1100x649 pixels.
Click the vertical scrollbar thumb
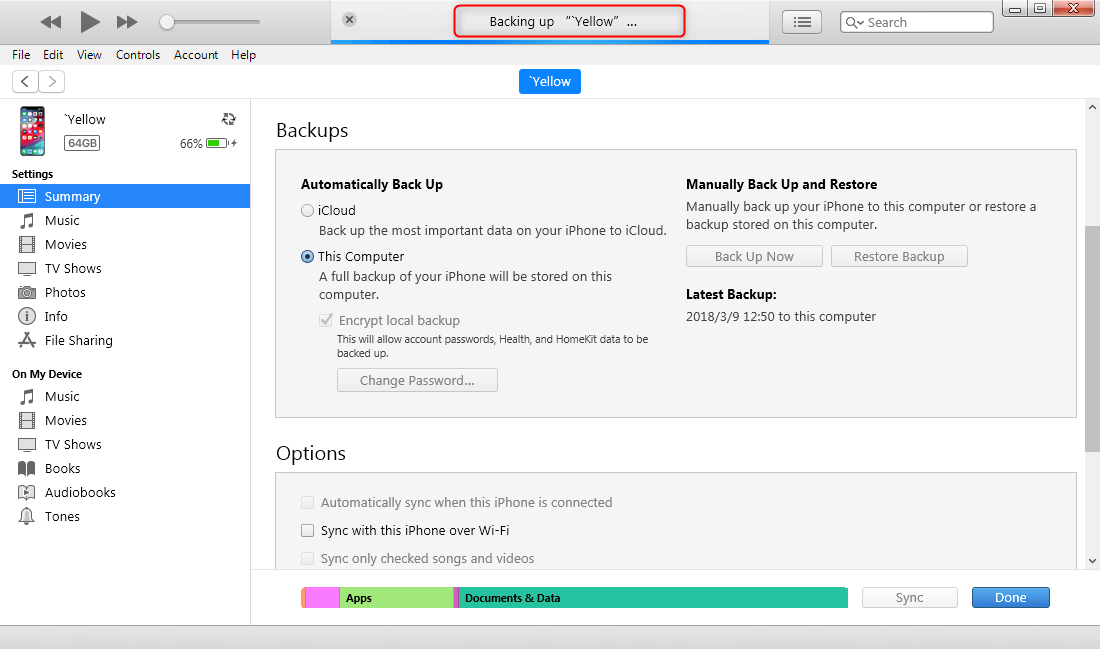(x=1092, y=339)
